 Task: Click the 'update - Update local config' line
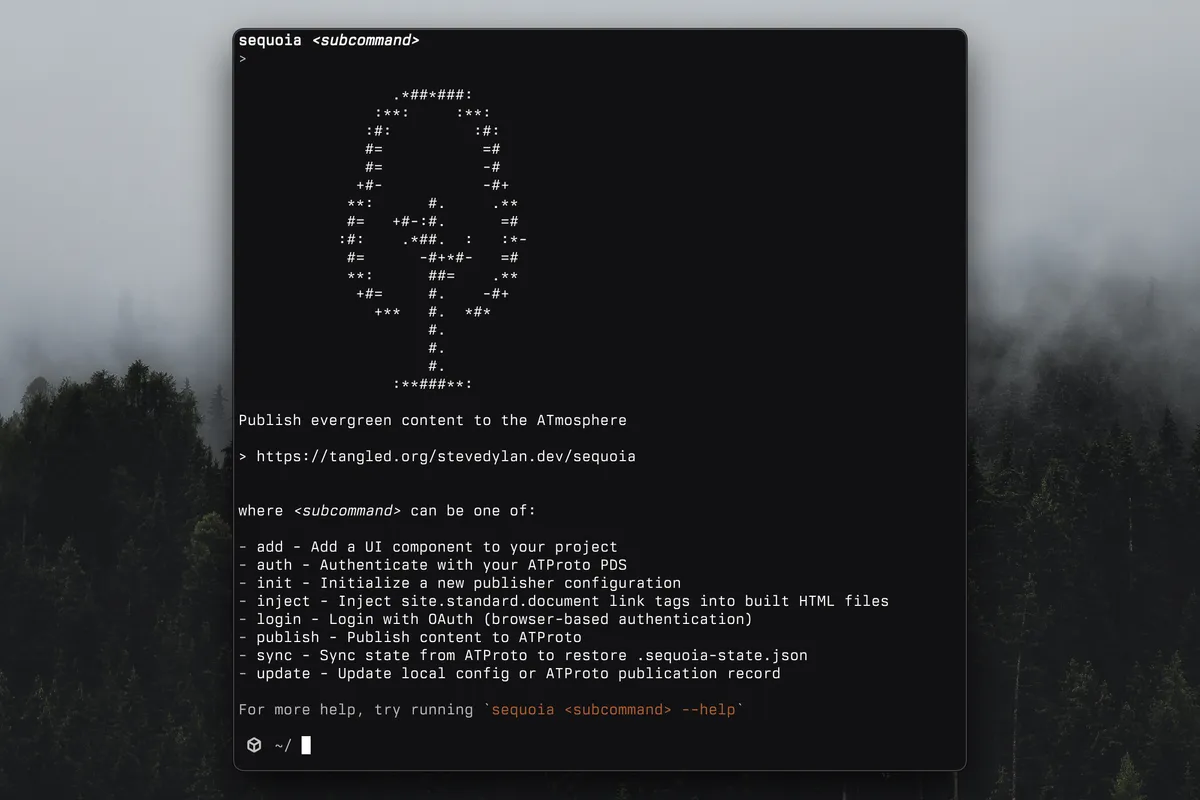coord(510,673)
